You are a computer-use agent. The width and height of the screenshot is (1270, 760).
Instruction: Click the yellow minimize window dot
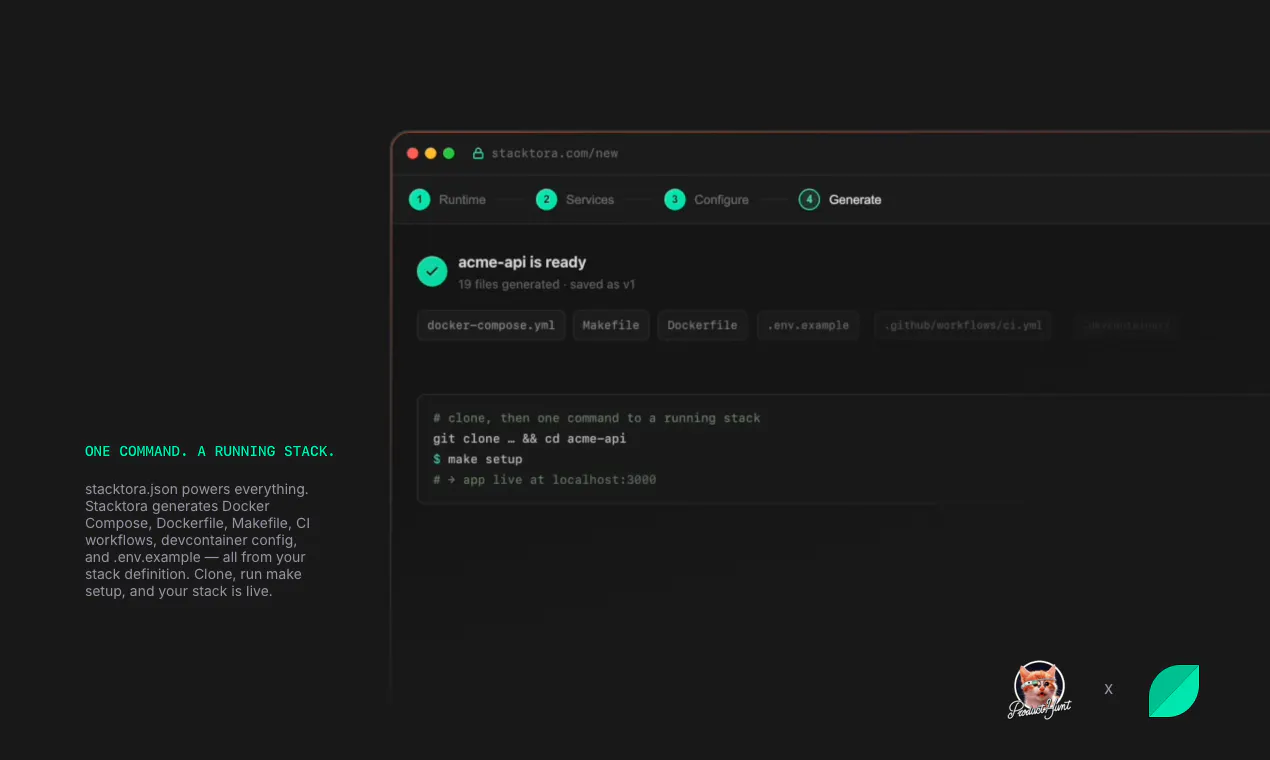[x=431, y=153]
